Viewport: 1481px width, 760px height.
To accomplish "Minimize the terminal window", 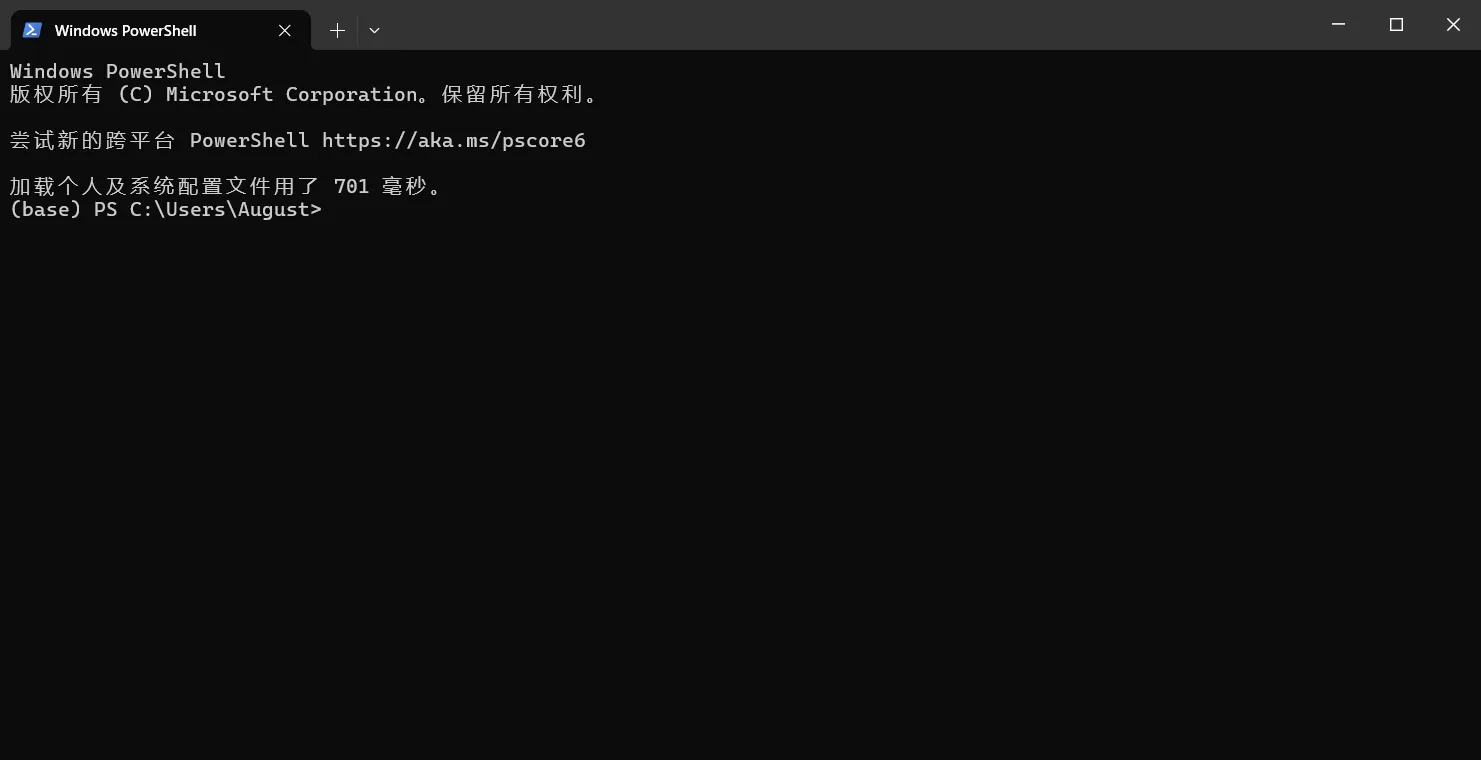I will tap(1339, 25).
